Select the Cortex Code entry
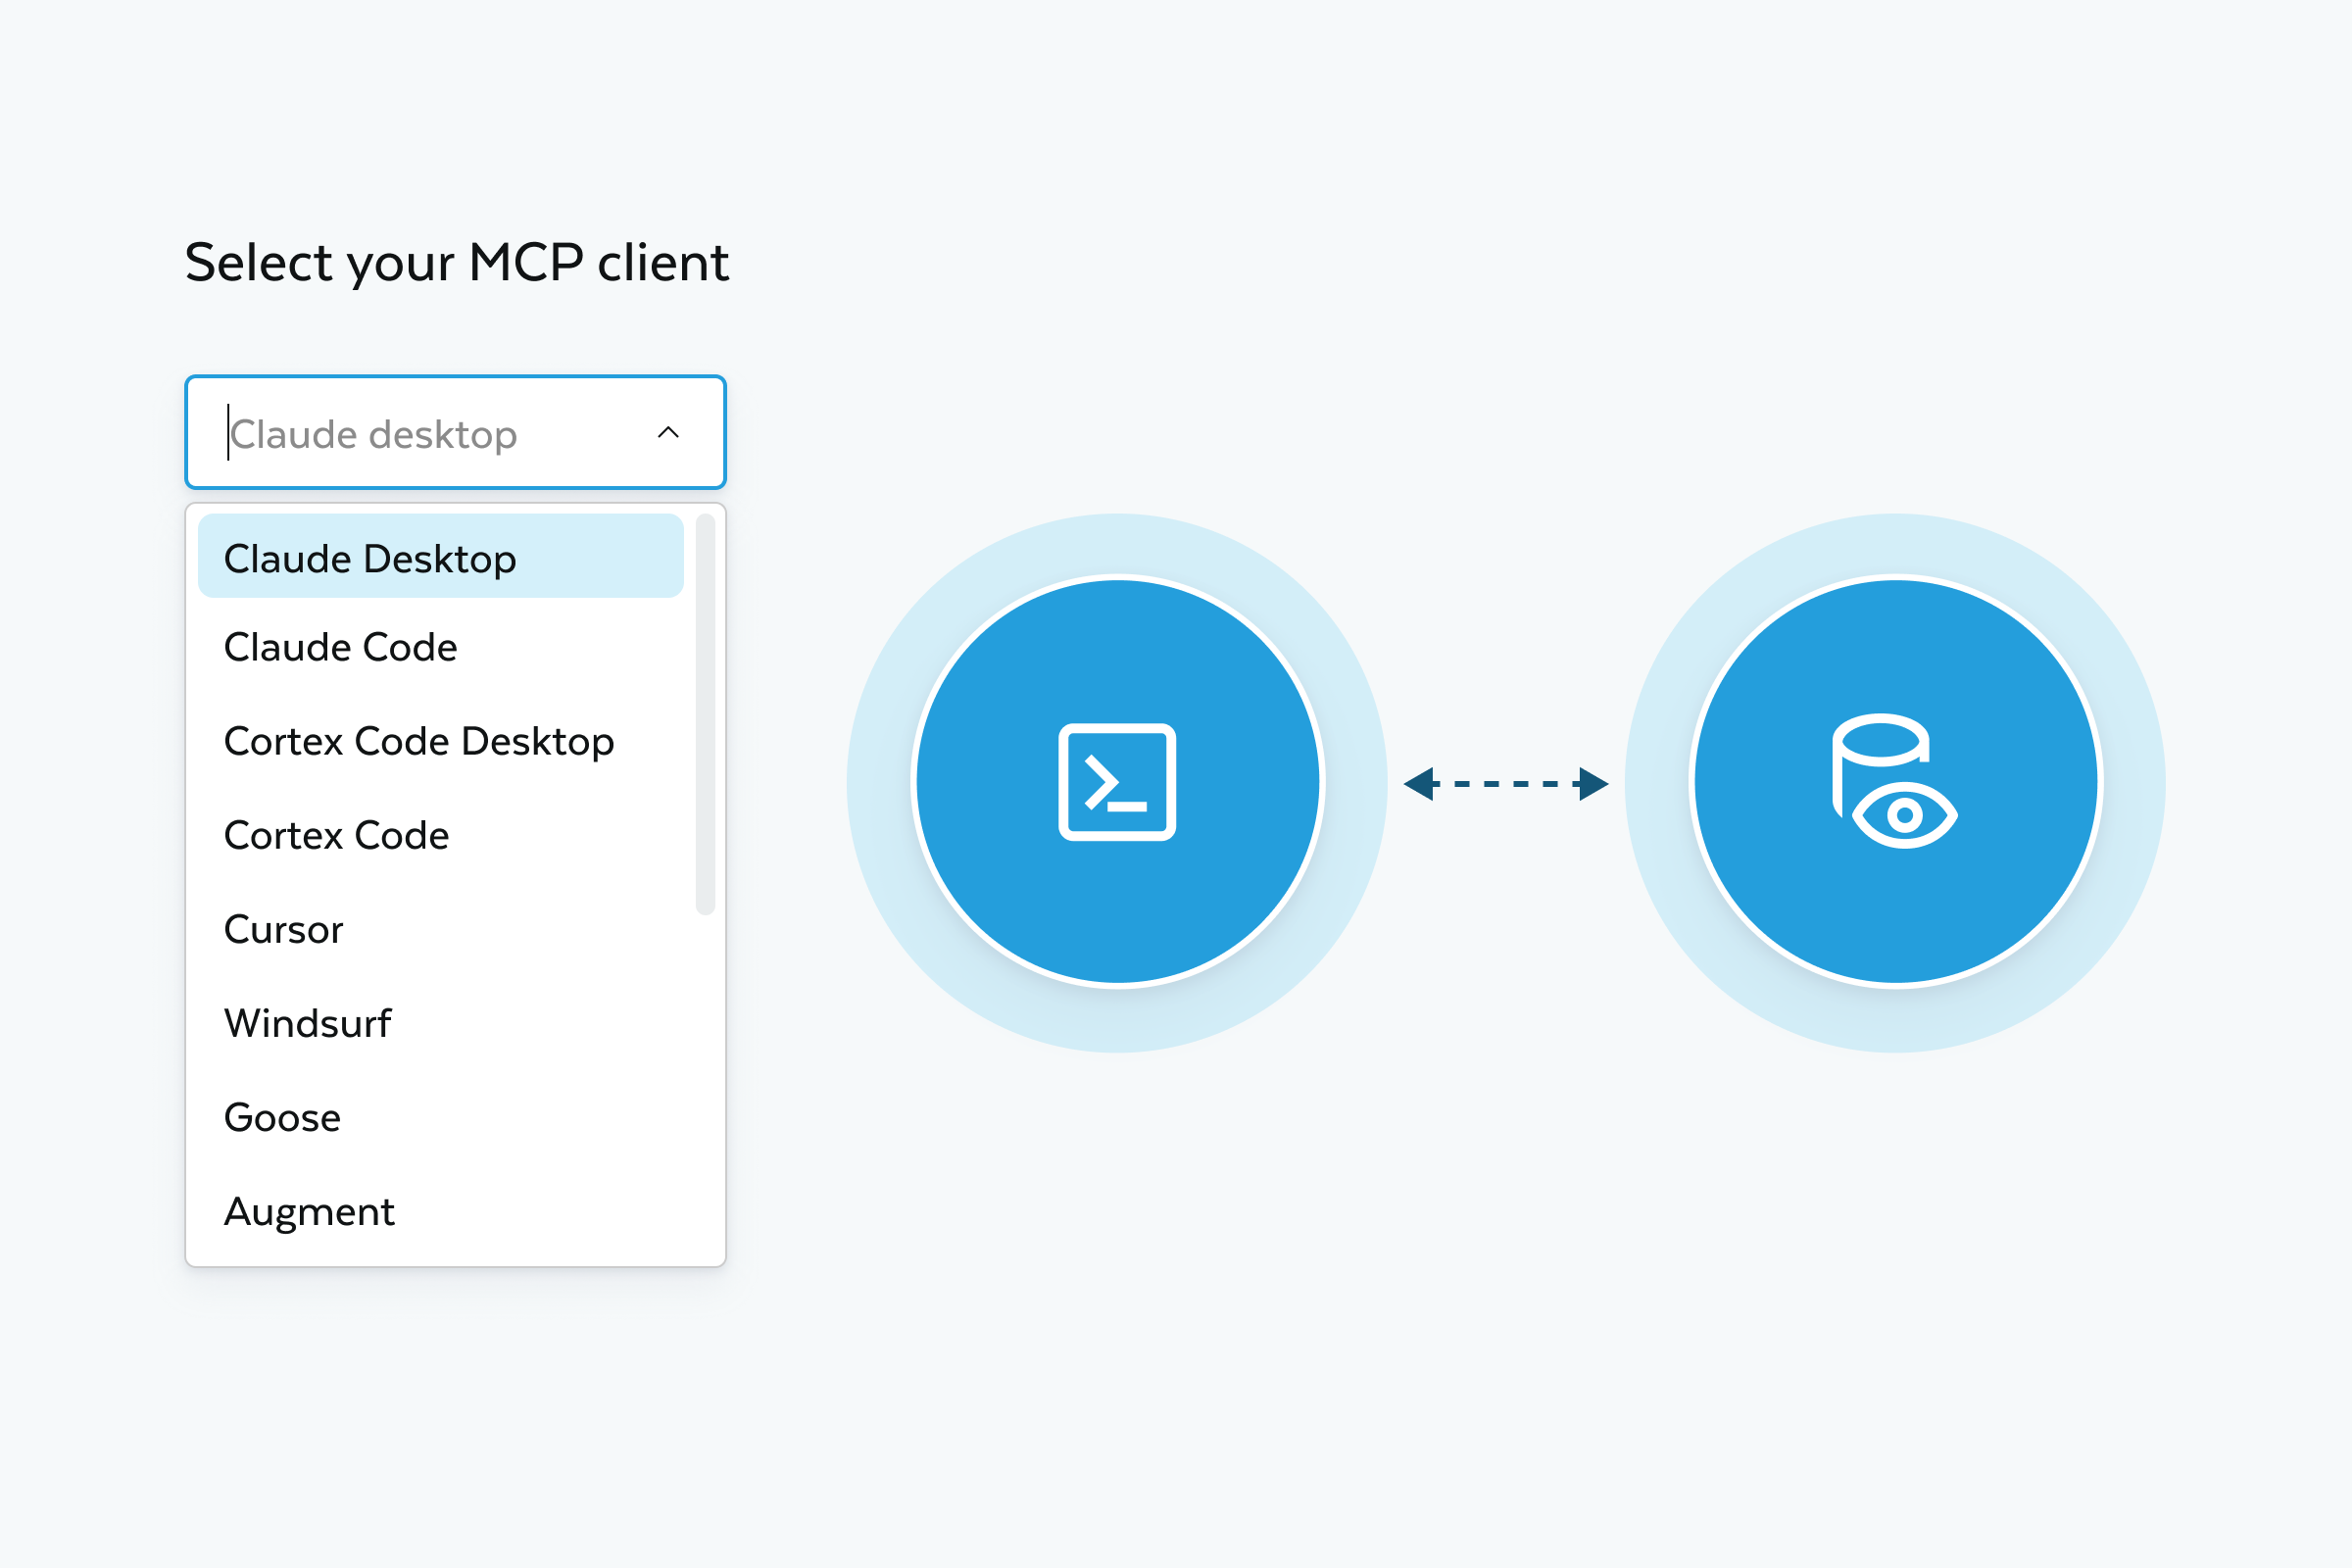 click(x=441, y=835)
